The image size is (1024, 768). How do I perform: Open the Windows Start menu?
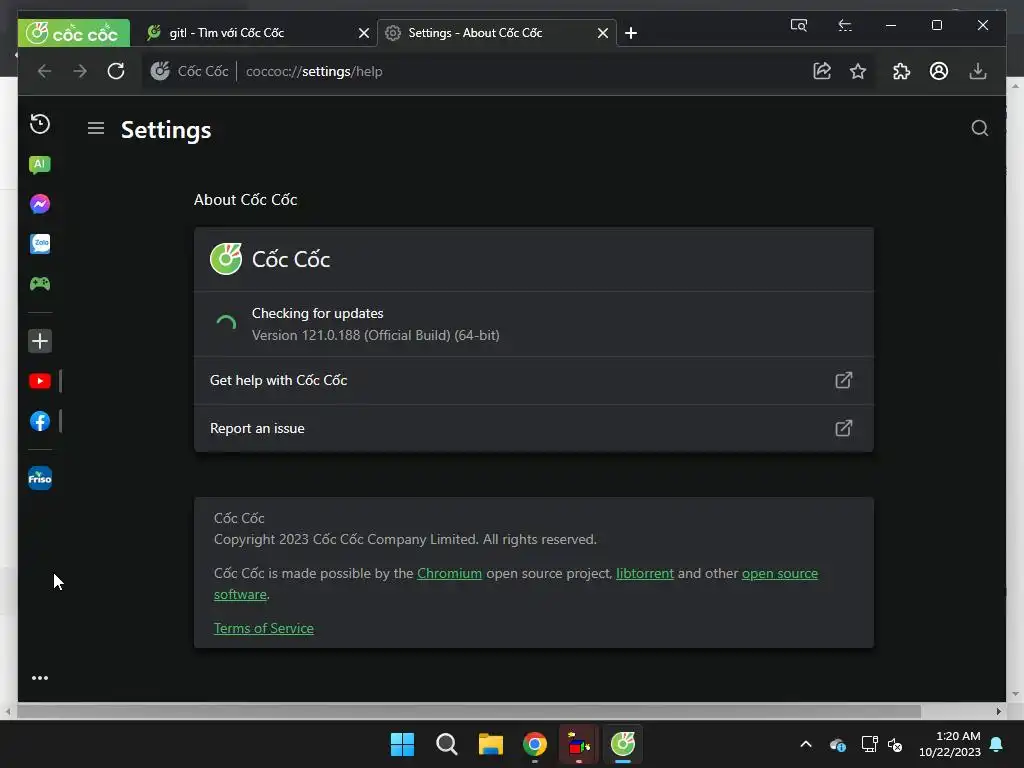click(x=402, y=744)
